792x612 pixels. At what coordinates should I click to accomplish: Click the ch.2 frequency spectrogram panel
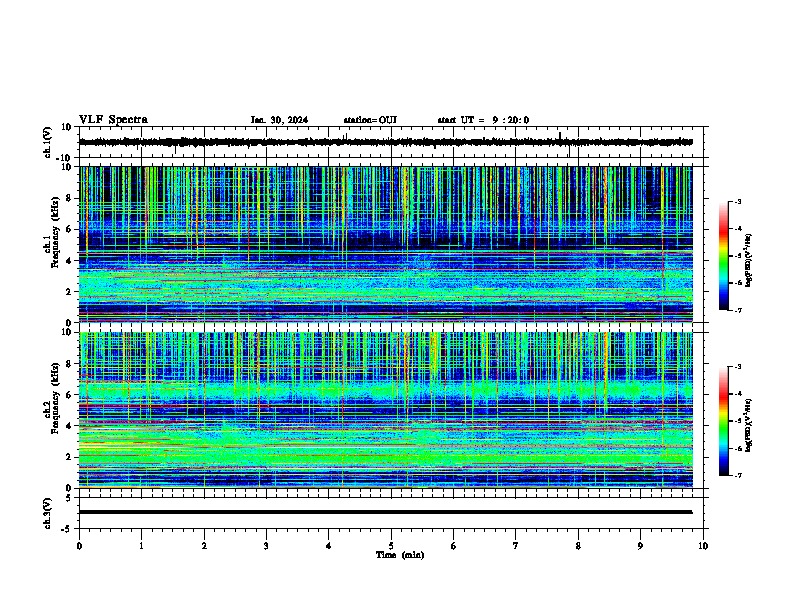pos(386,410)
